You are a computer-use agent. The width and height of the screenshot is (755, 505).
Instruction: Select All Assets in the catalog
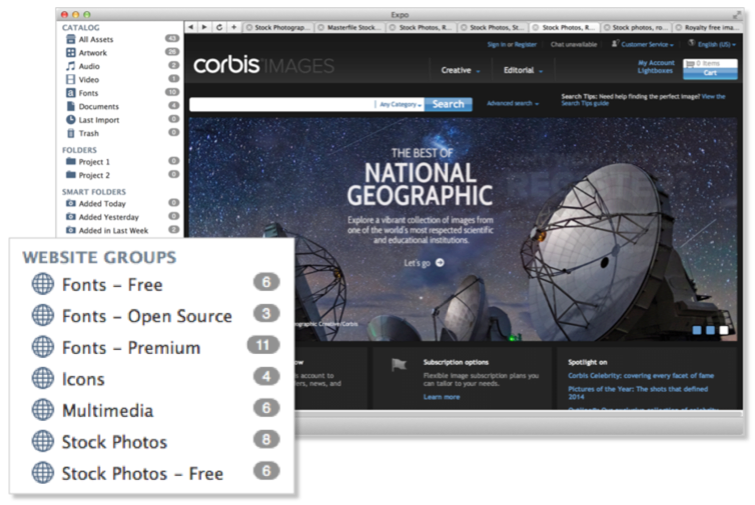122,39
